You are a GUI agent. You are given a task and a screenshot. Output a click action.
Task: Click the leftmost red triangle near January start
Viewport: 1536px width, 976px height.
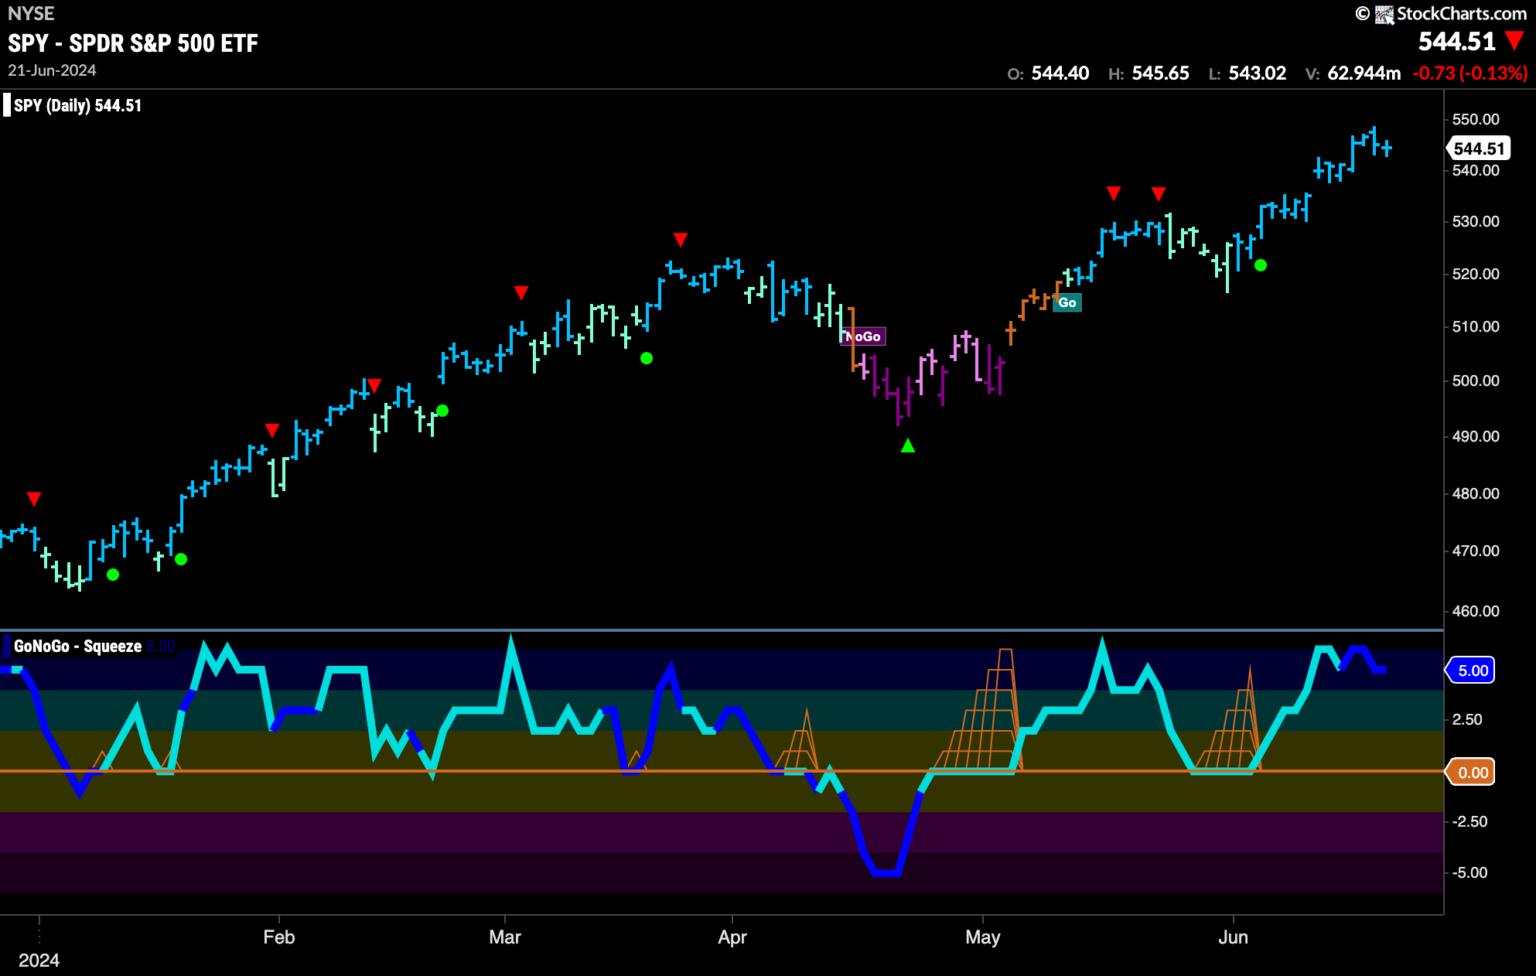(x=34, y=499)
